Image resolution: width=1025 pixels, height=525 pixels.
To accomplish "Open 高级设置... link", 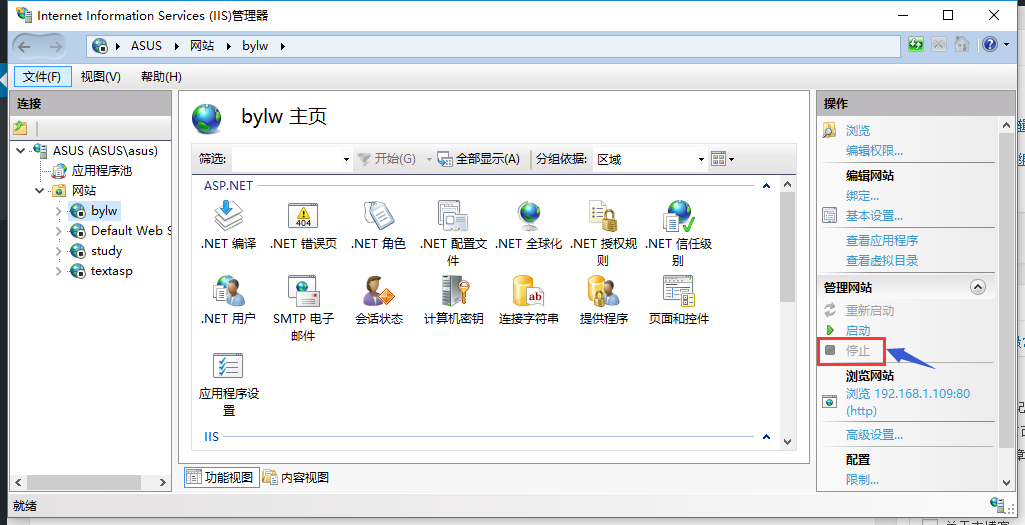I will pos(874,435).
